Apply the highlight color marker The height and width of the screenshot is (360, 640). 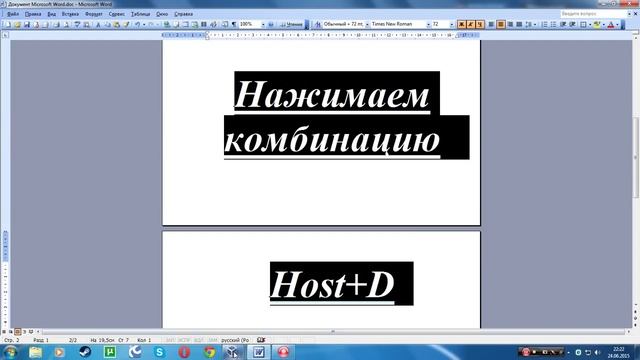pos(597,24)
